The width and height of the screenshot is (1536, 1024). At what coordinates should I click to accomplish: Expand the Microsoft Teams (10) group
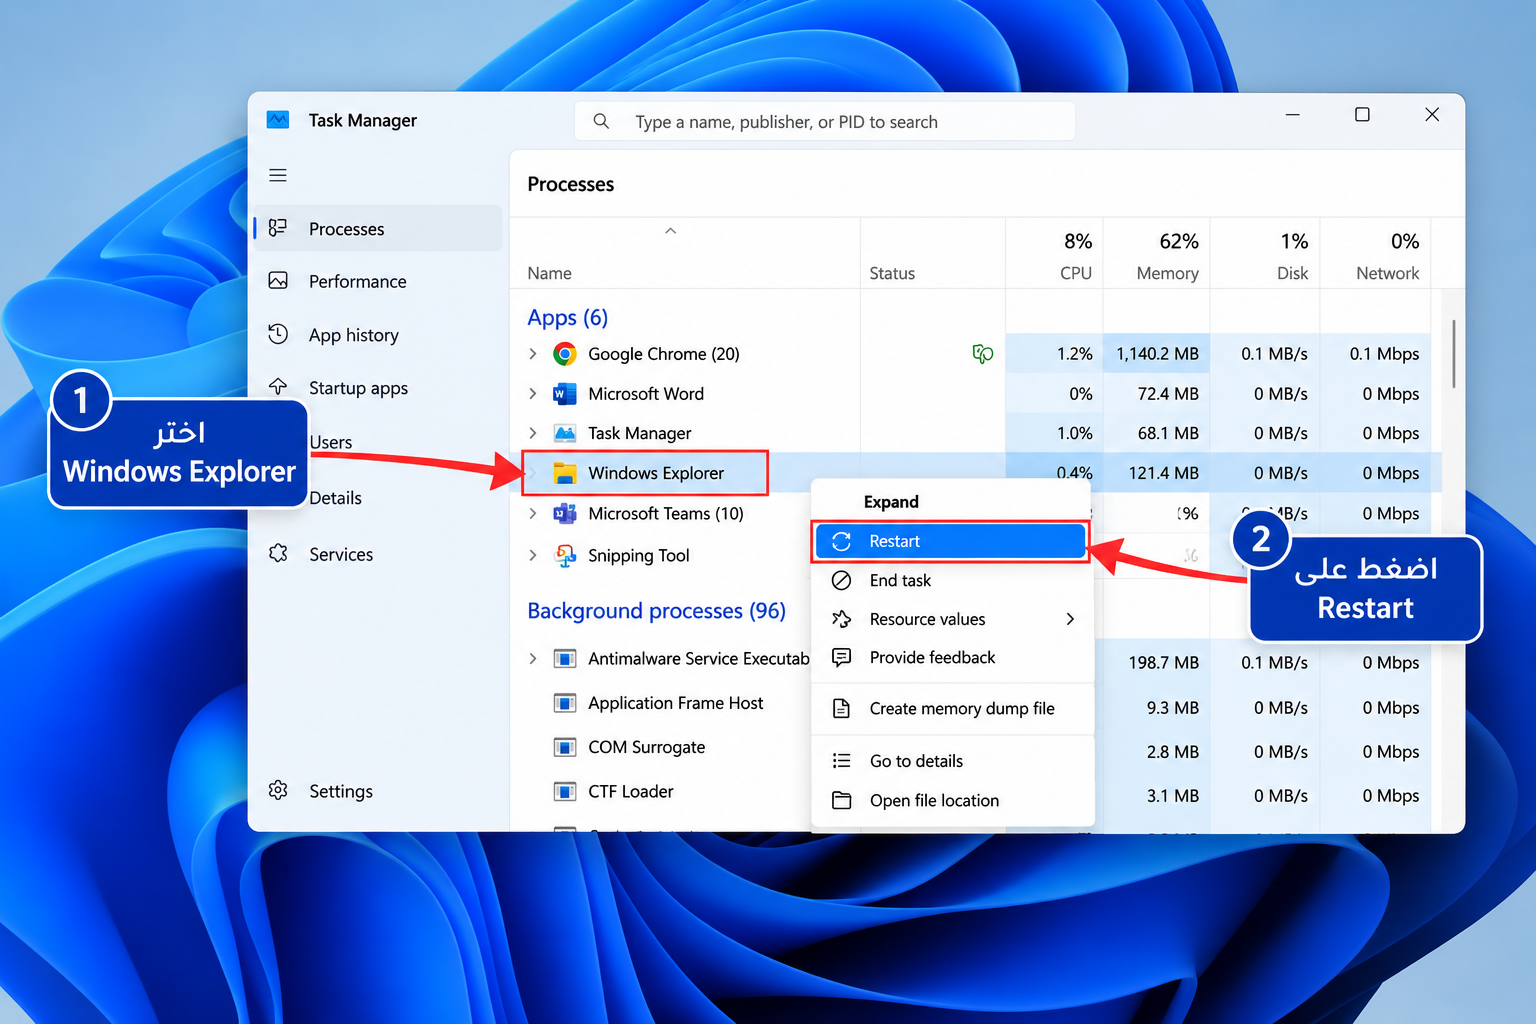(533, 514)
